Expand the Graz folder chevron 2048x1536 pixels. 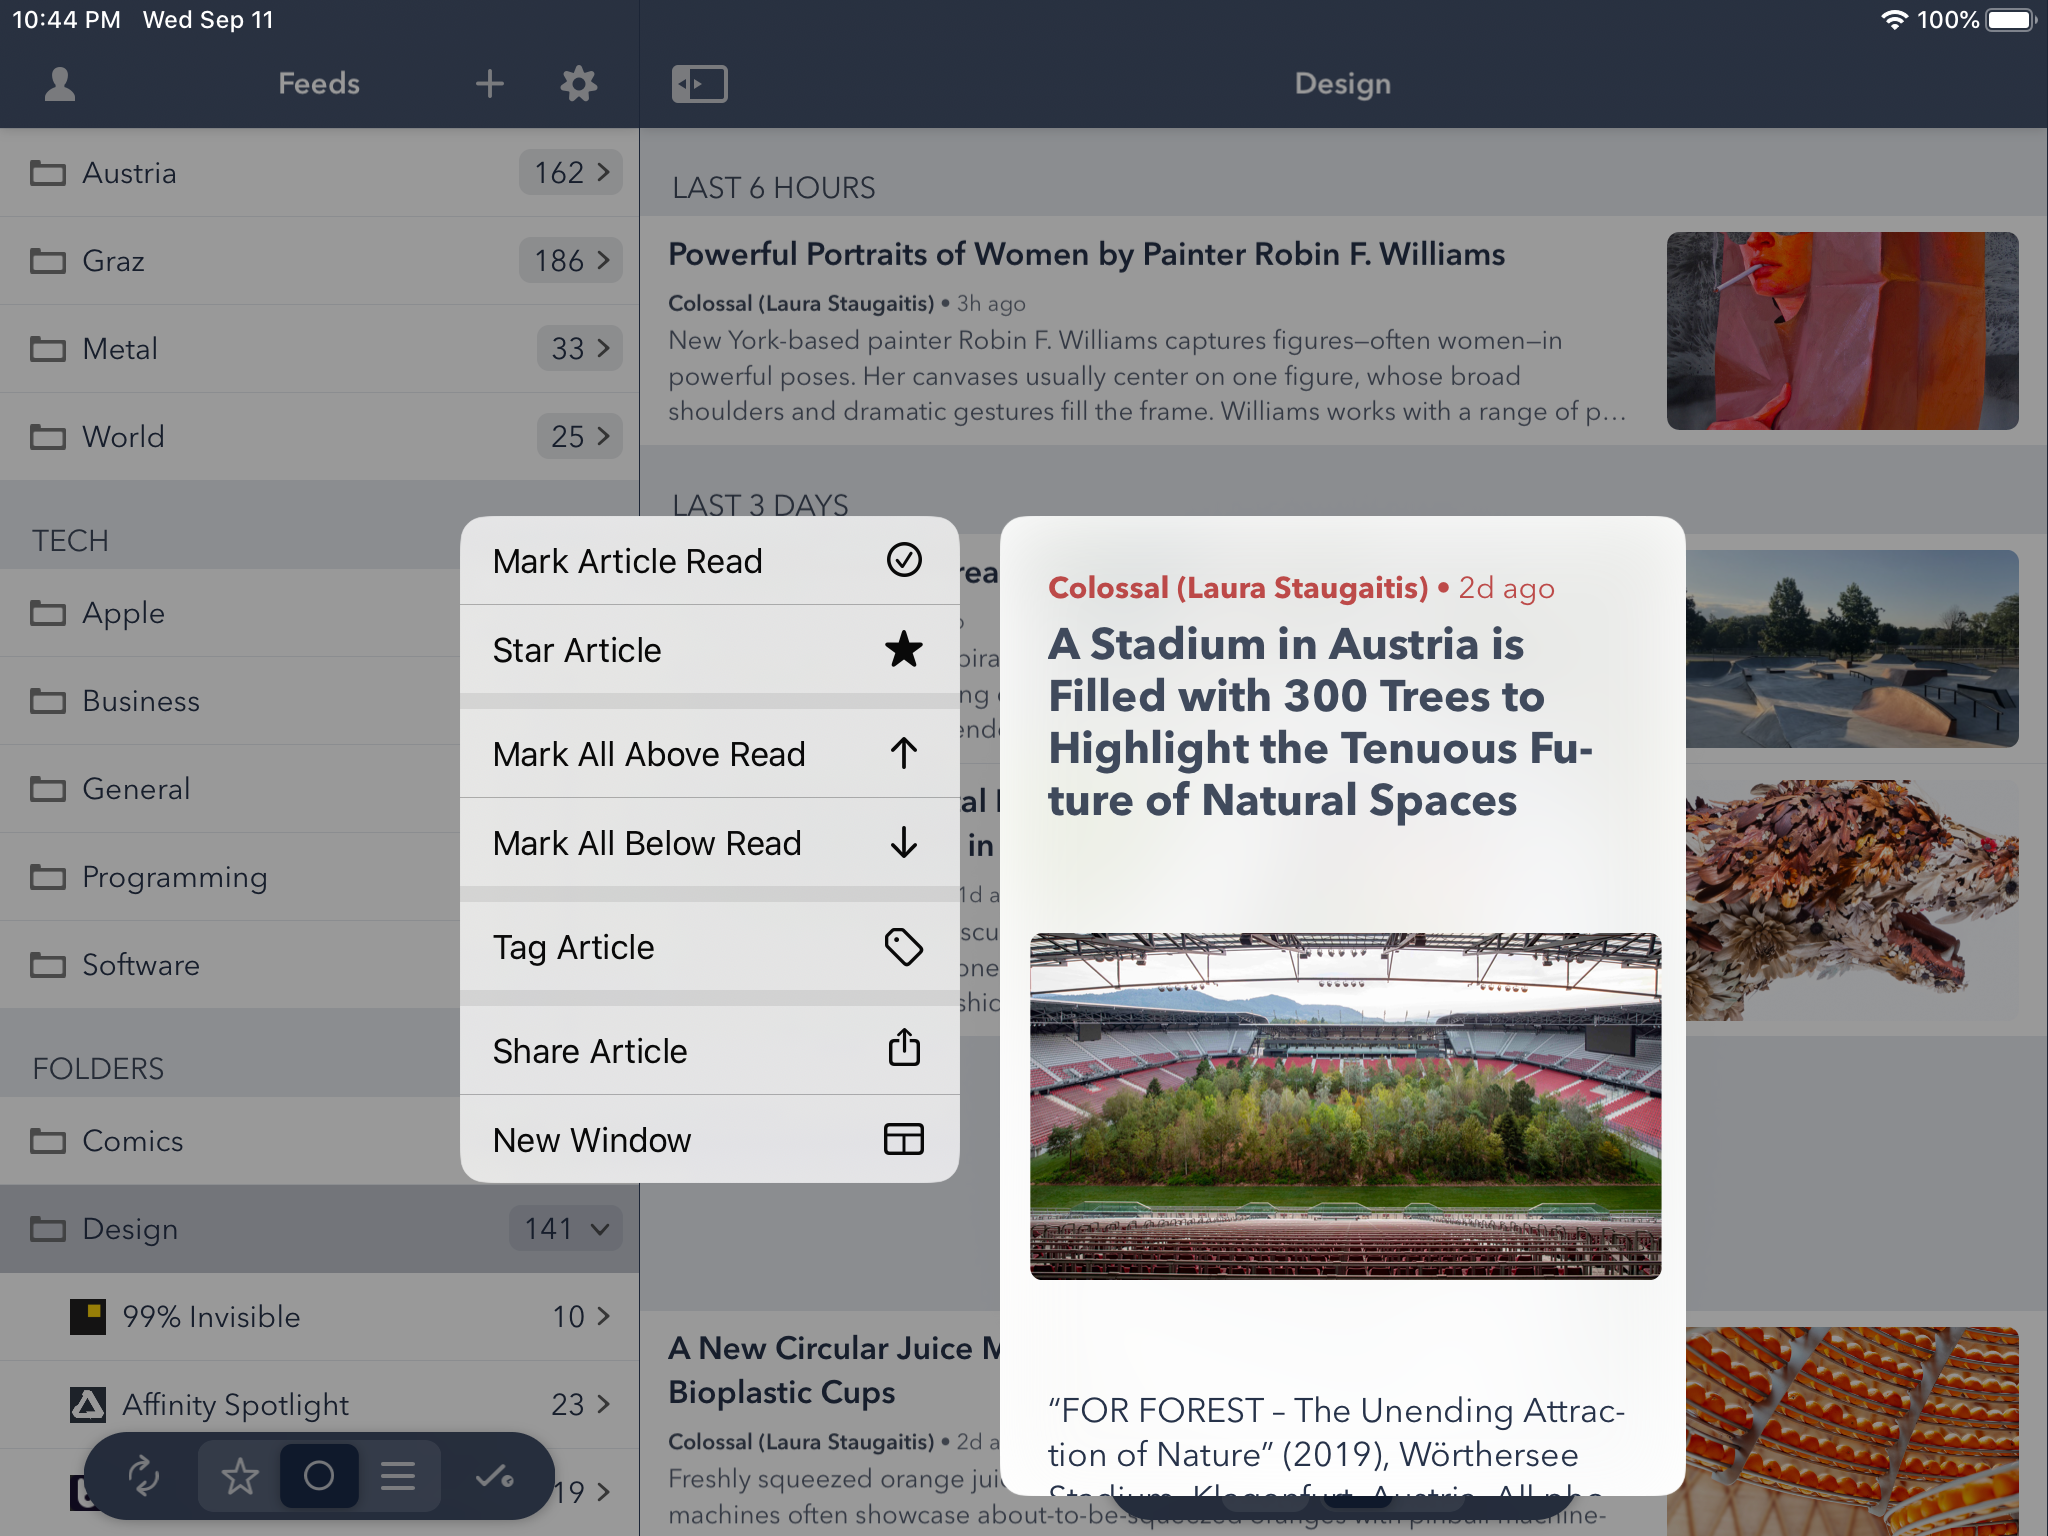[x=602, y=260]
